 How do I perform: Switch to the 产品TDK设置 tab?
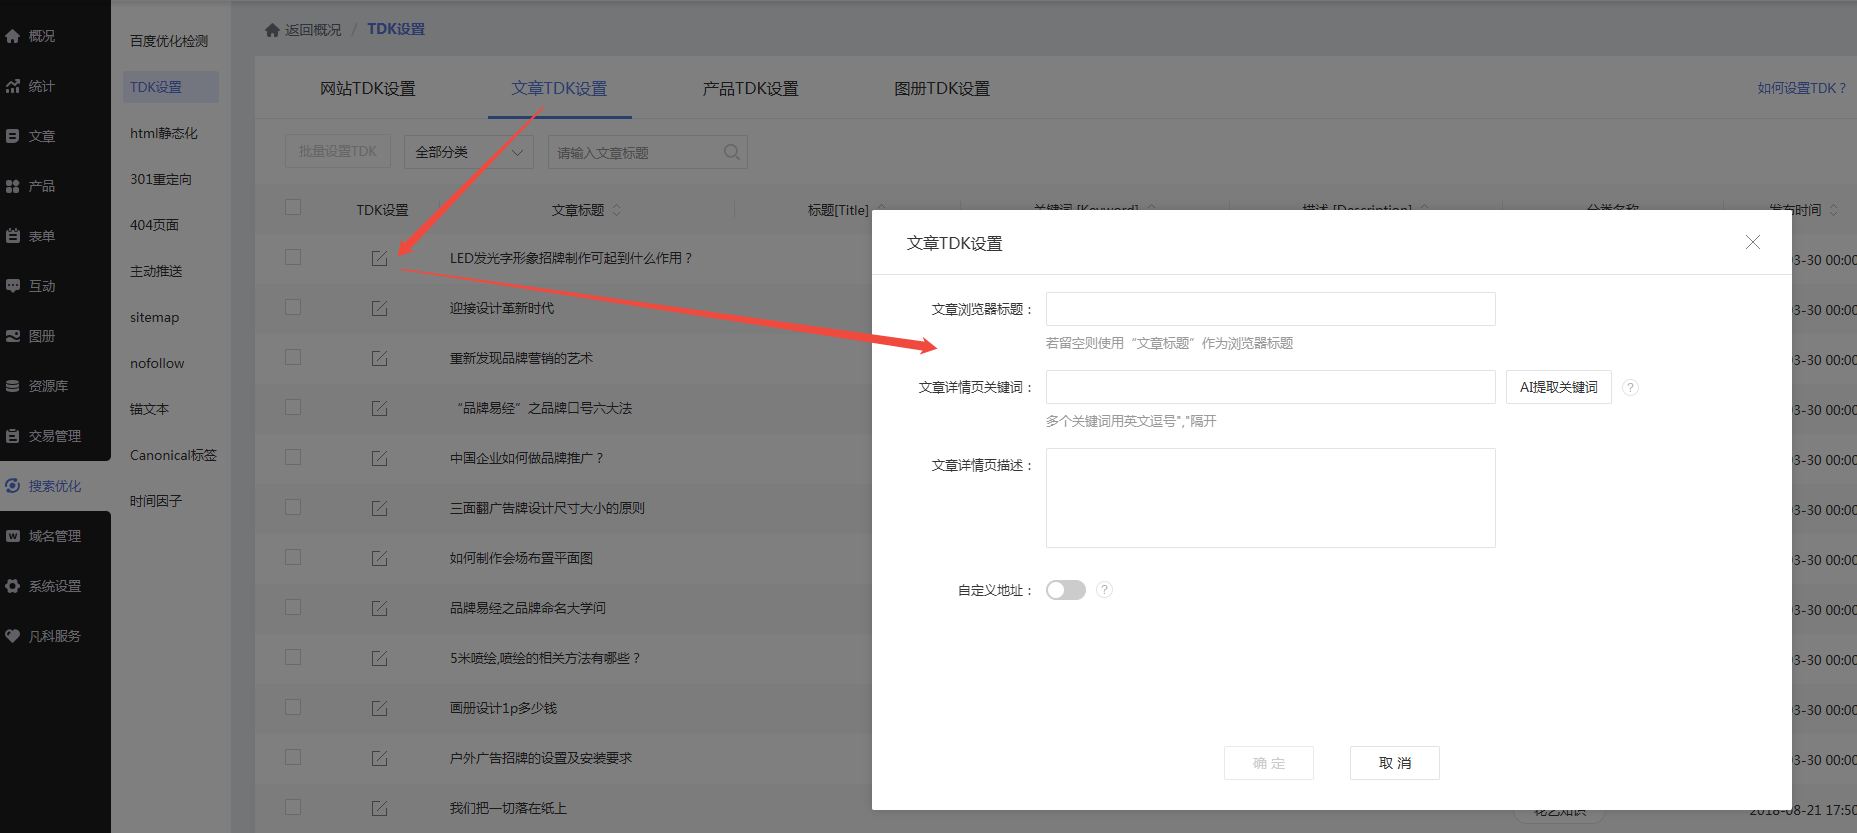(x=750, y=89)
